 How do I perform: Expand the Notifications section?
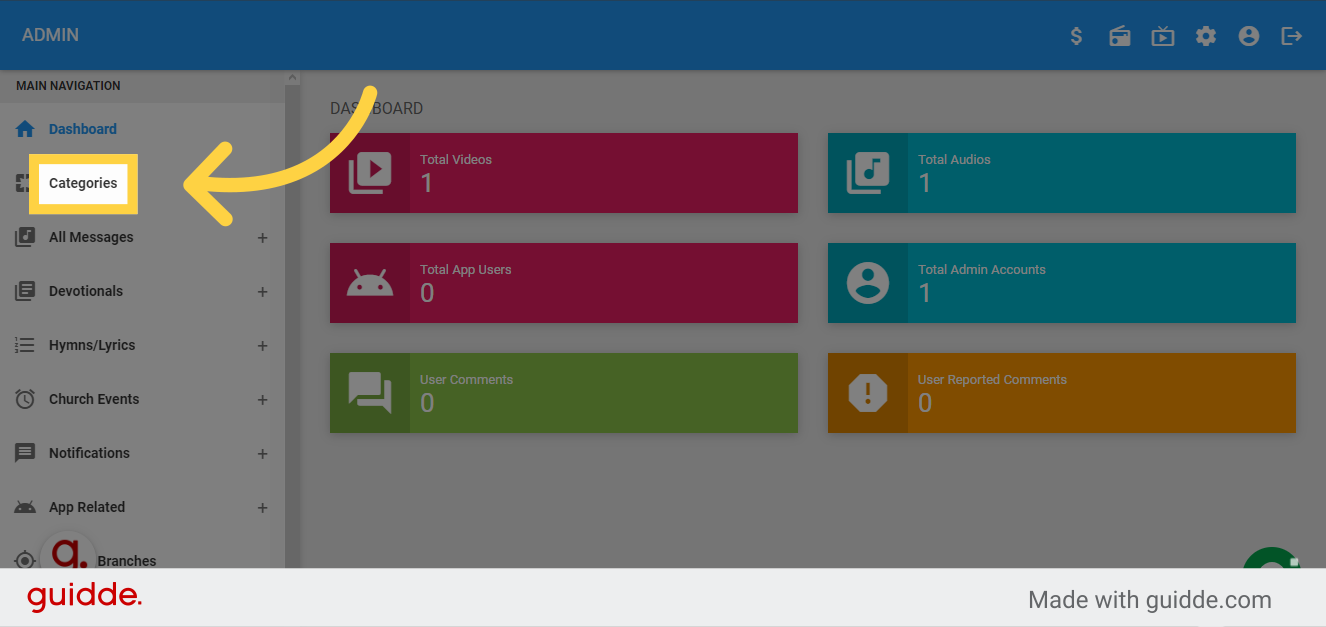pyautogui.click(x=262, y=454)
